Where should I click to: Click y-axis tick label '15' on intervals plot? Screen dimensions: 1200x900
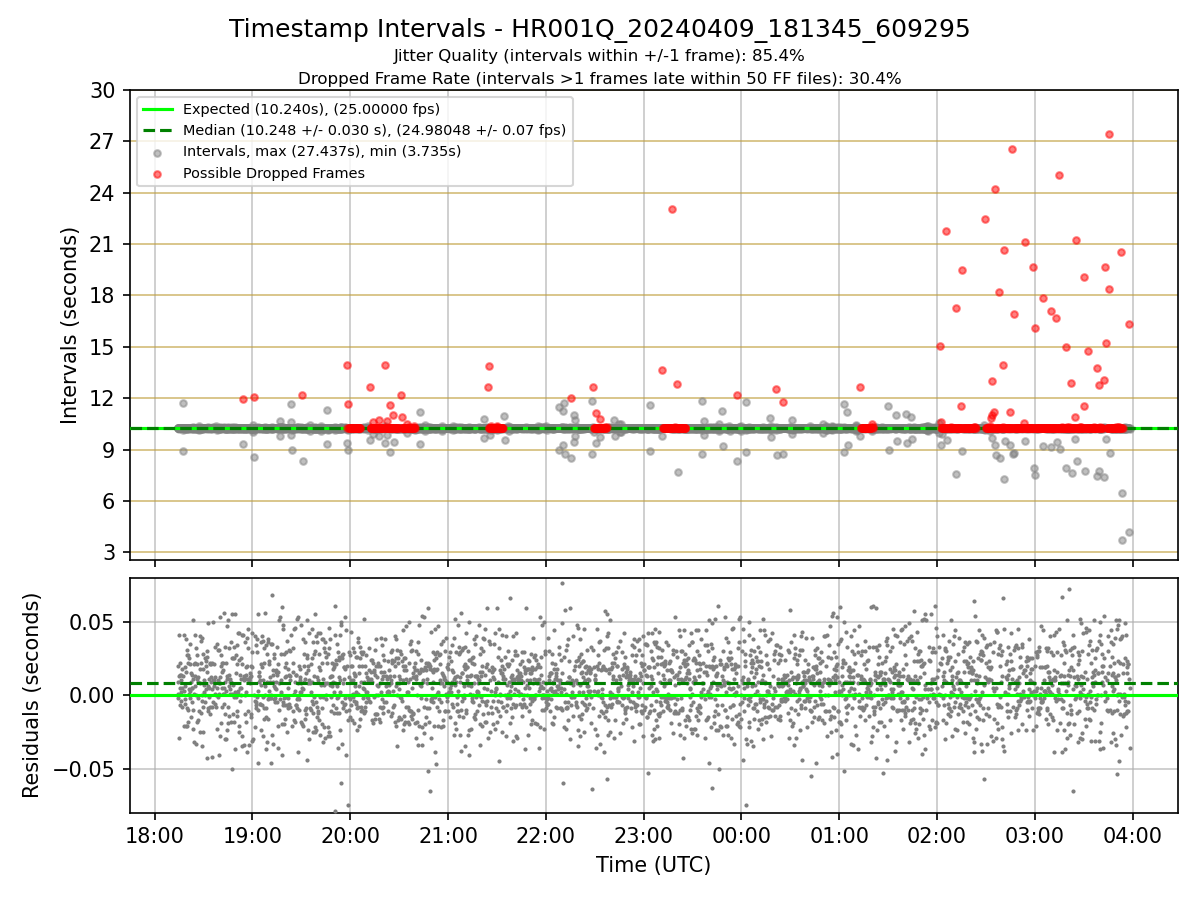pyautogui.click(x=104, y=347)
